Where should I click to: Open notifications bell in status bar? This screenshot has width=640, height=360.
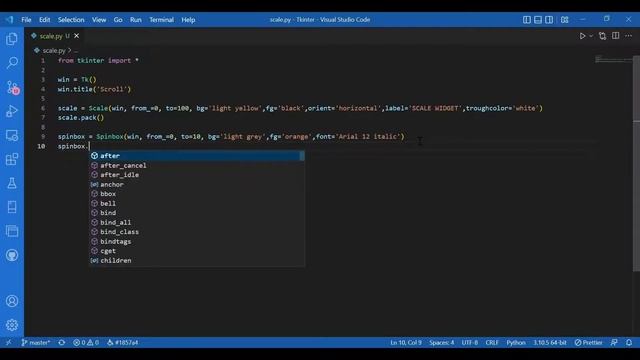pyautogui.click(x=629, y=342)
